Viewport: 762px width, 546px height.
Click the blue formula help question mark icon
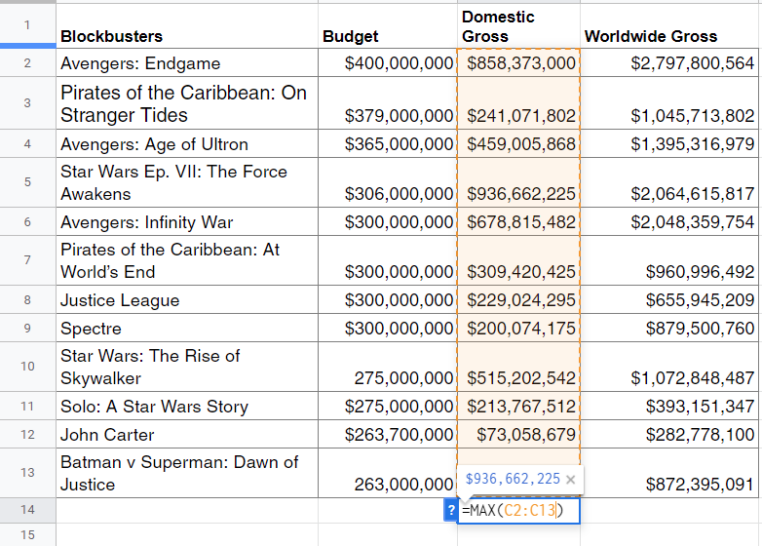pyautogui.click(x=450, y=510)
